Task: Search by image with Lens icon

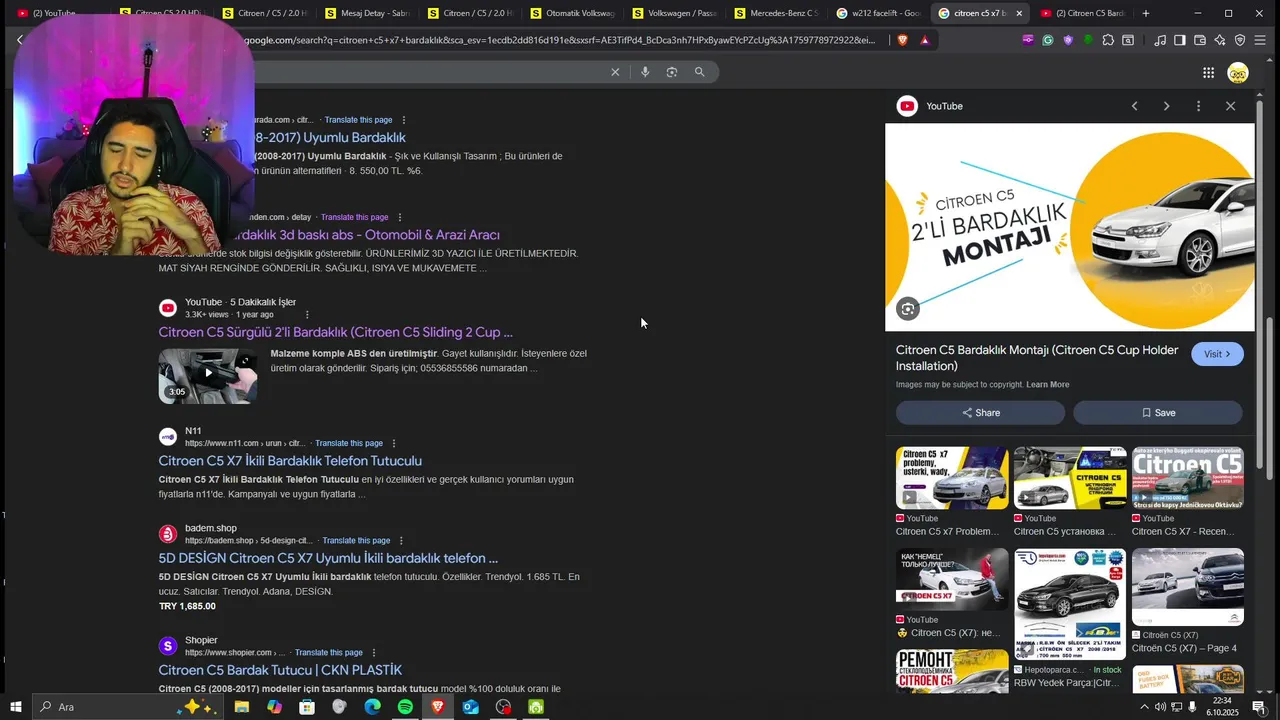Action: click(672, 72)
